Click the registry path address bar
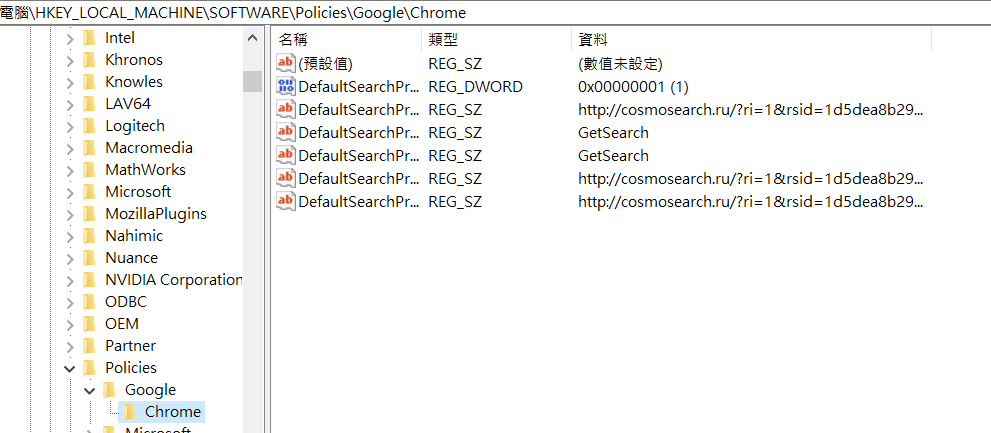The width and height of the screenshot is (991, 433). coord(496,12)
